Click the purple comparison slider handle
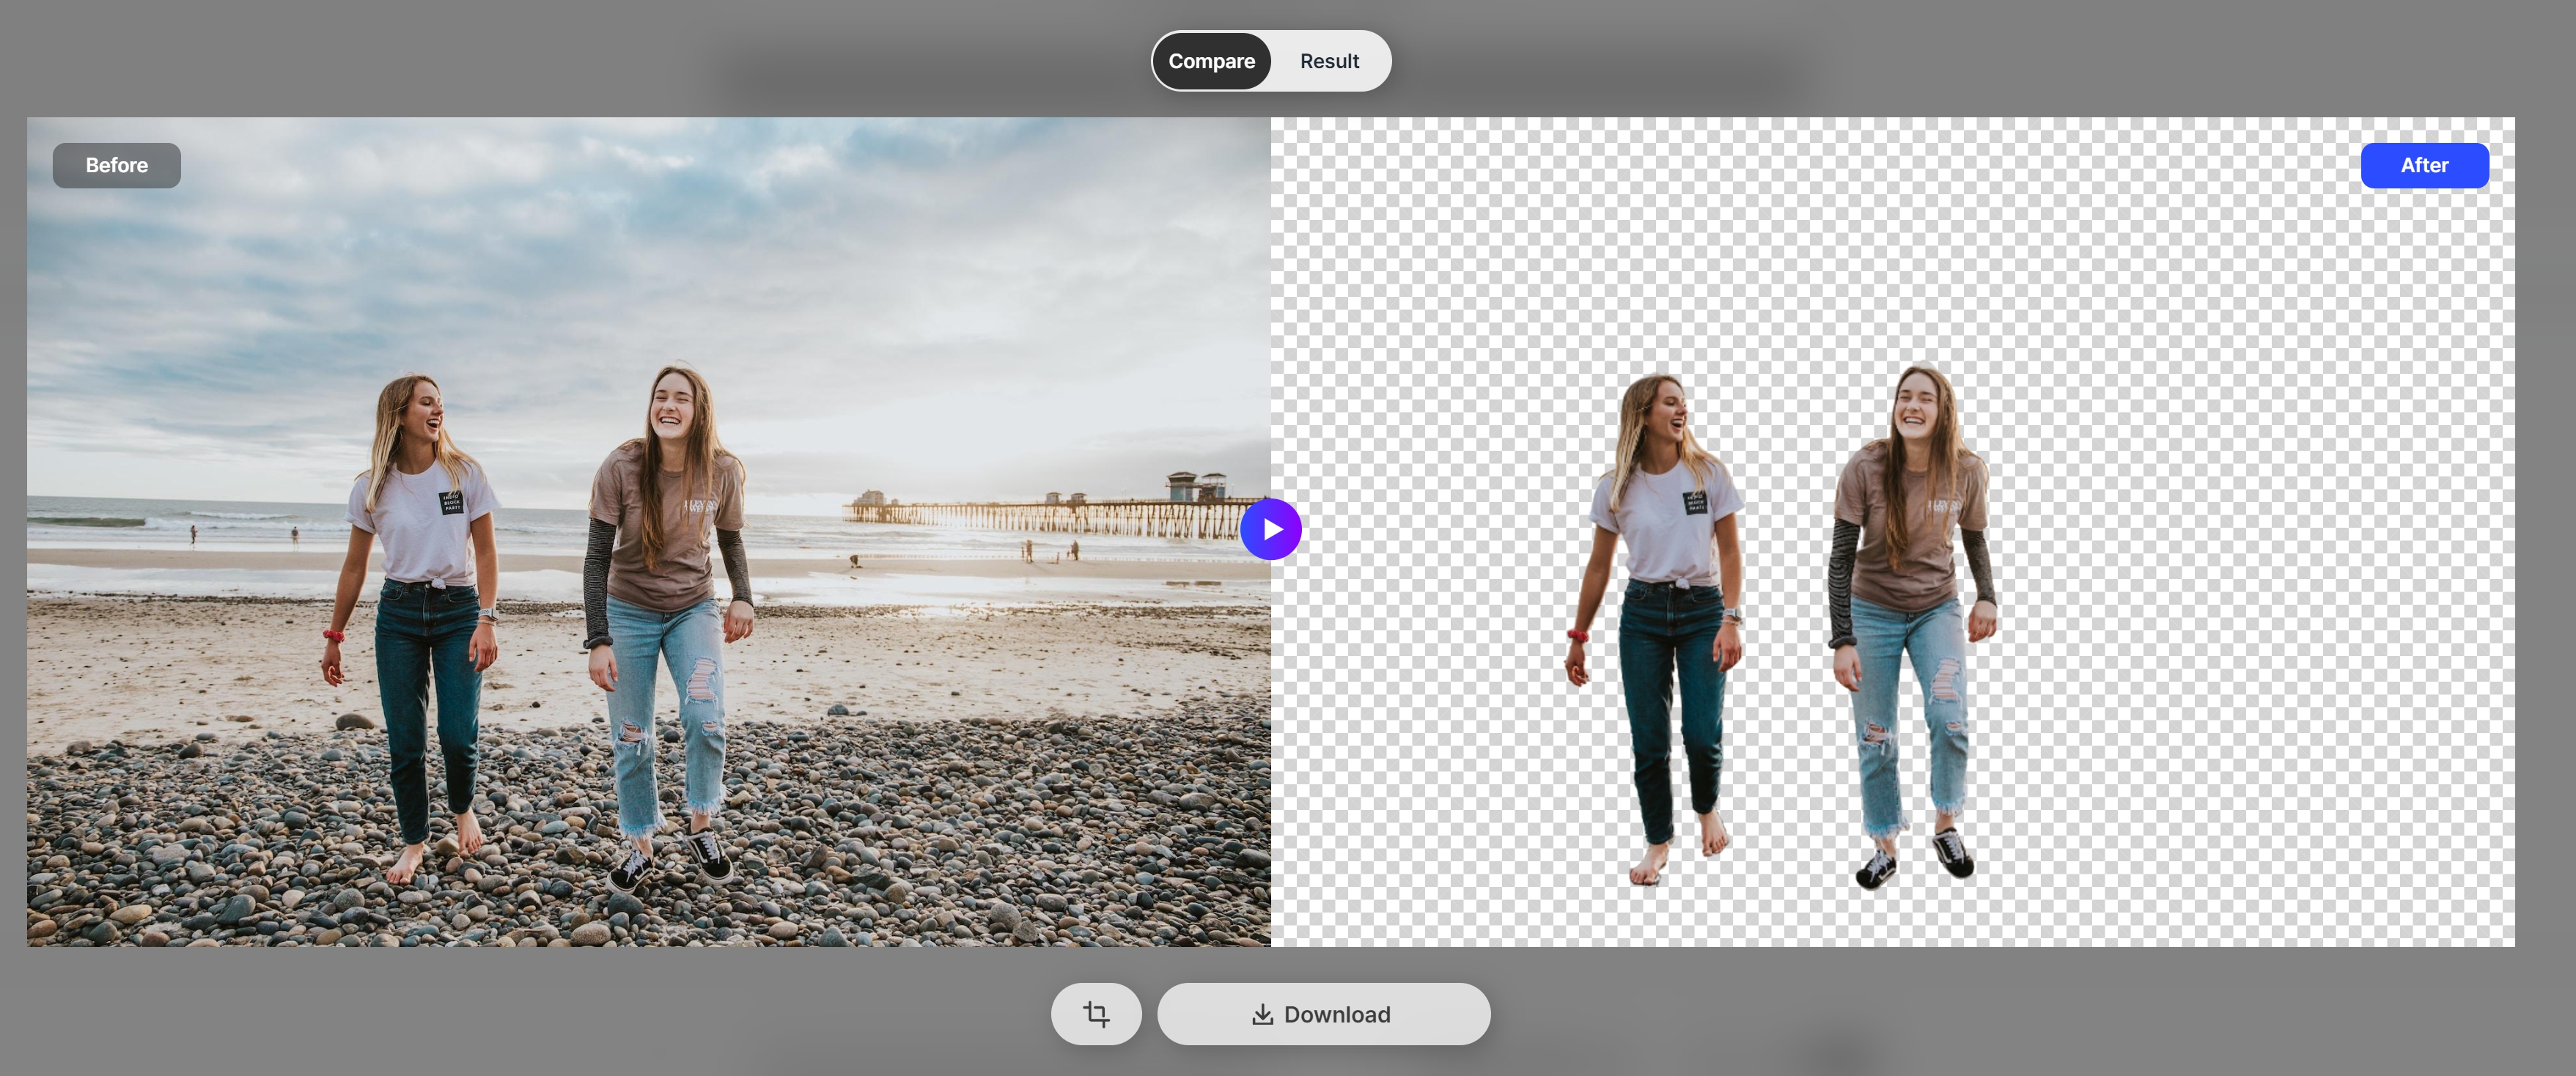2576x1076 pixels. point(1270,529)
